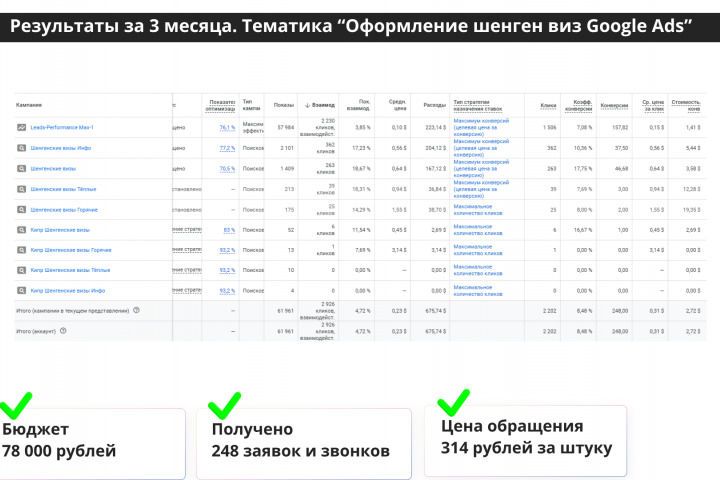
Task: Click the Показатель оптимизации column header
Action: click(220, 105)
